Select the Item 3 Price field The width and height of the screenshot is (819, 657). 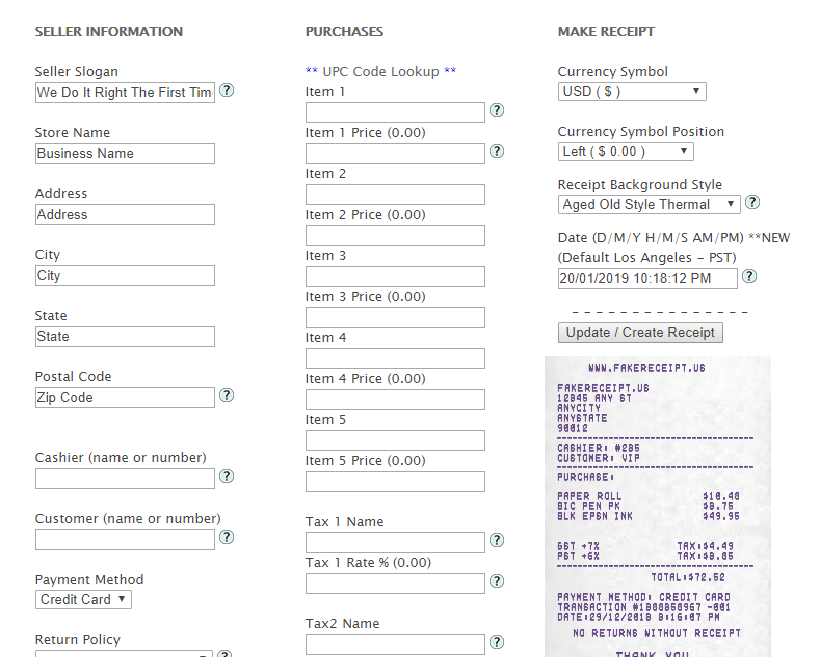[395, 318]
